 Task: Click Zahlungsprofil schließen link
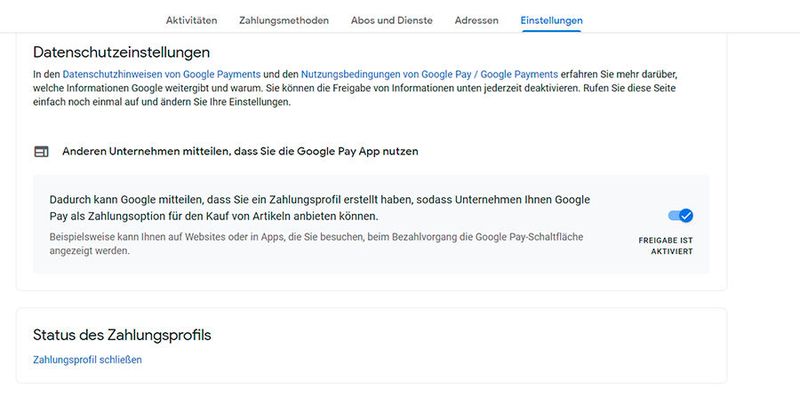87,360
